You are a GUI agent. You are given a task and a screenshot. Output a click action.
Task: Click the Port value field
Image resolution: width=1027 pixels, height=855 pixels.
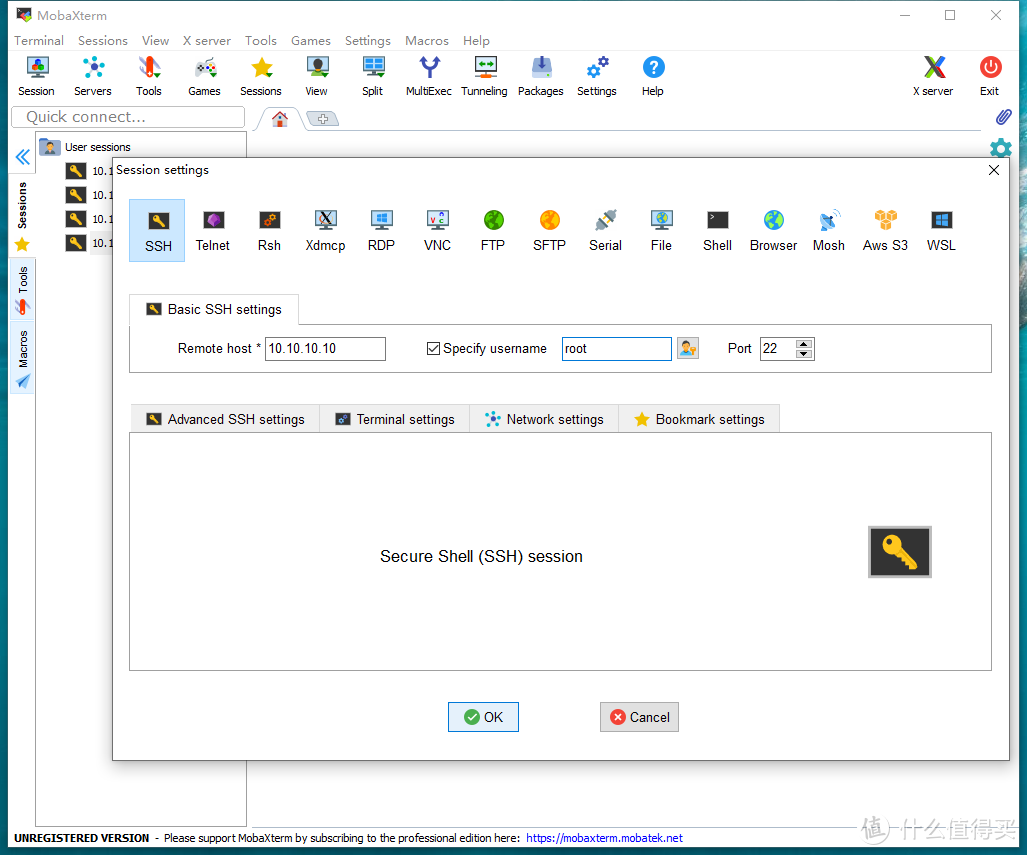pyautogui.click(x=778, y=349)
